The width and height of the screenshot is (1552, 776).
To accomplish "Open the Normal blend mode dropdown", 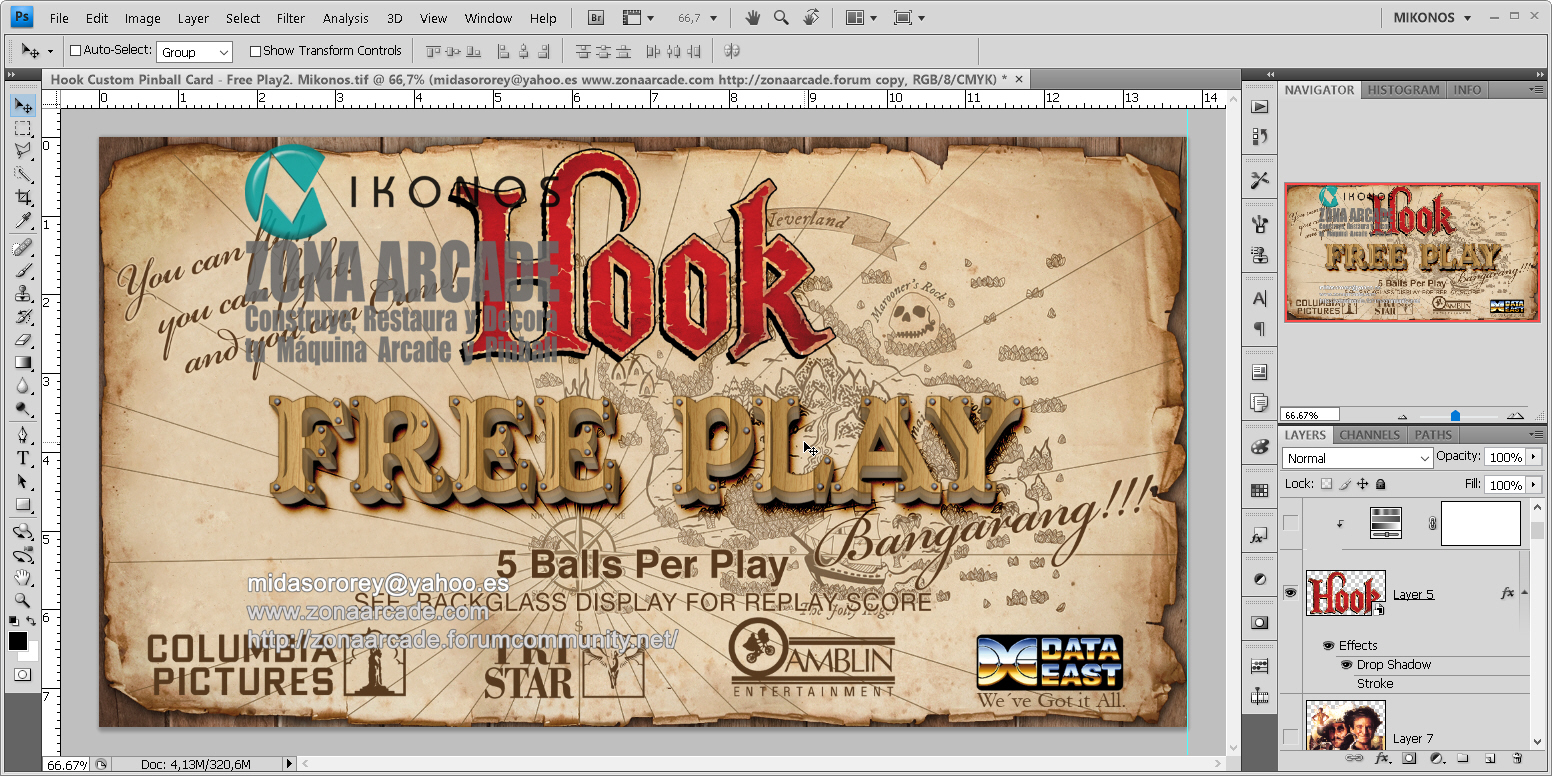I will [1356, 458].
